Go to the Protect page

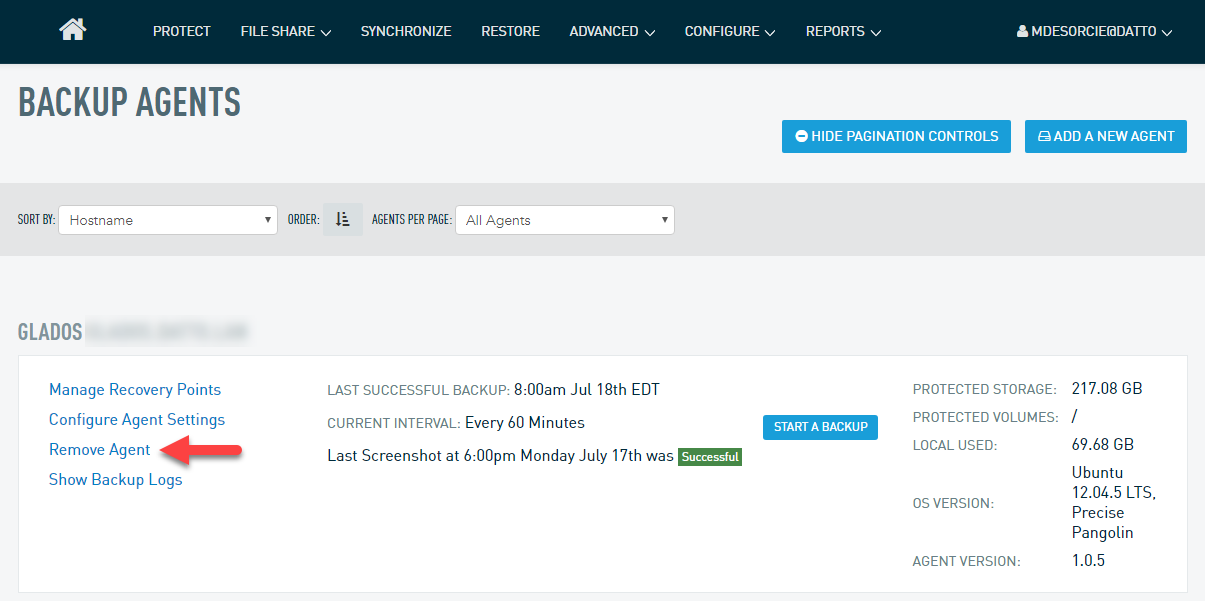point(181,31)
